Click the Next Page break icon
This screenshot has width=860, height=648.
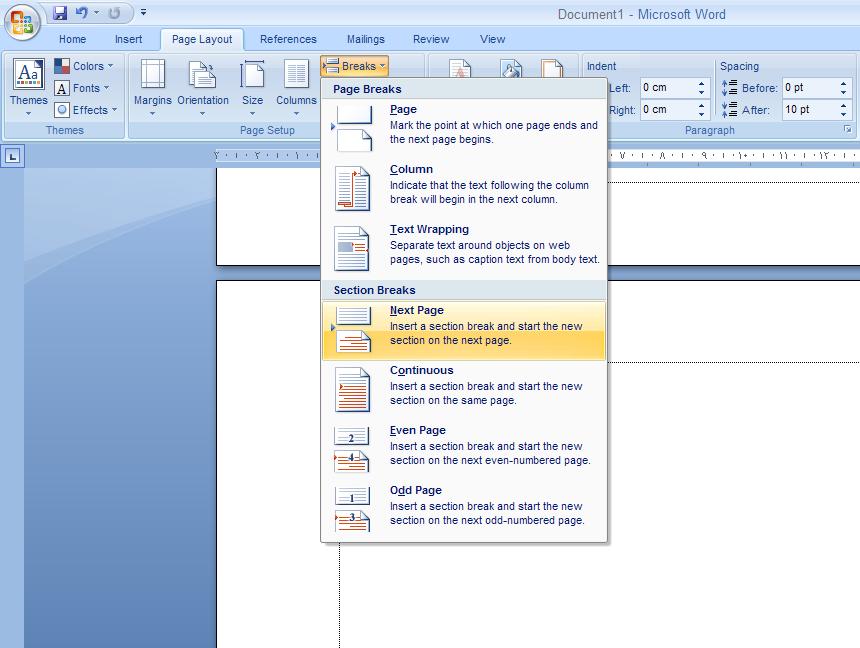pyautogui.click(x=352, y=330)
